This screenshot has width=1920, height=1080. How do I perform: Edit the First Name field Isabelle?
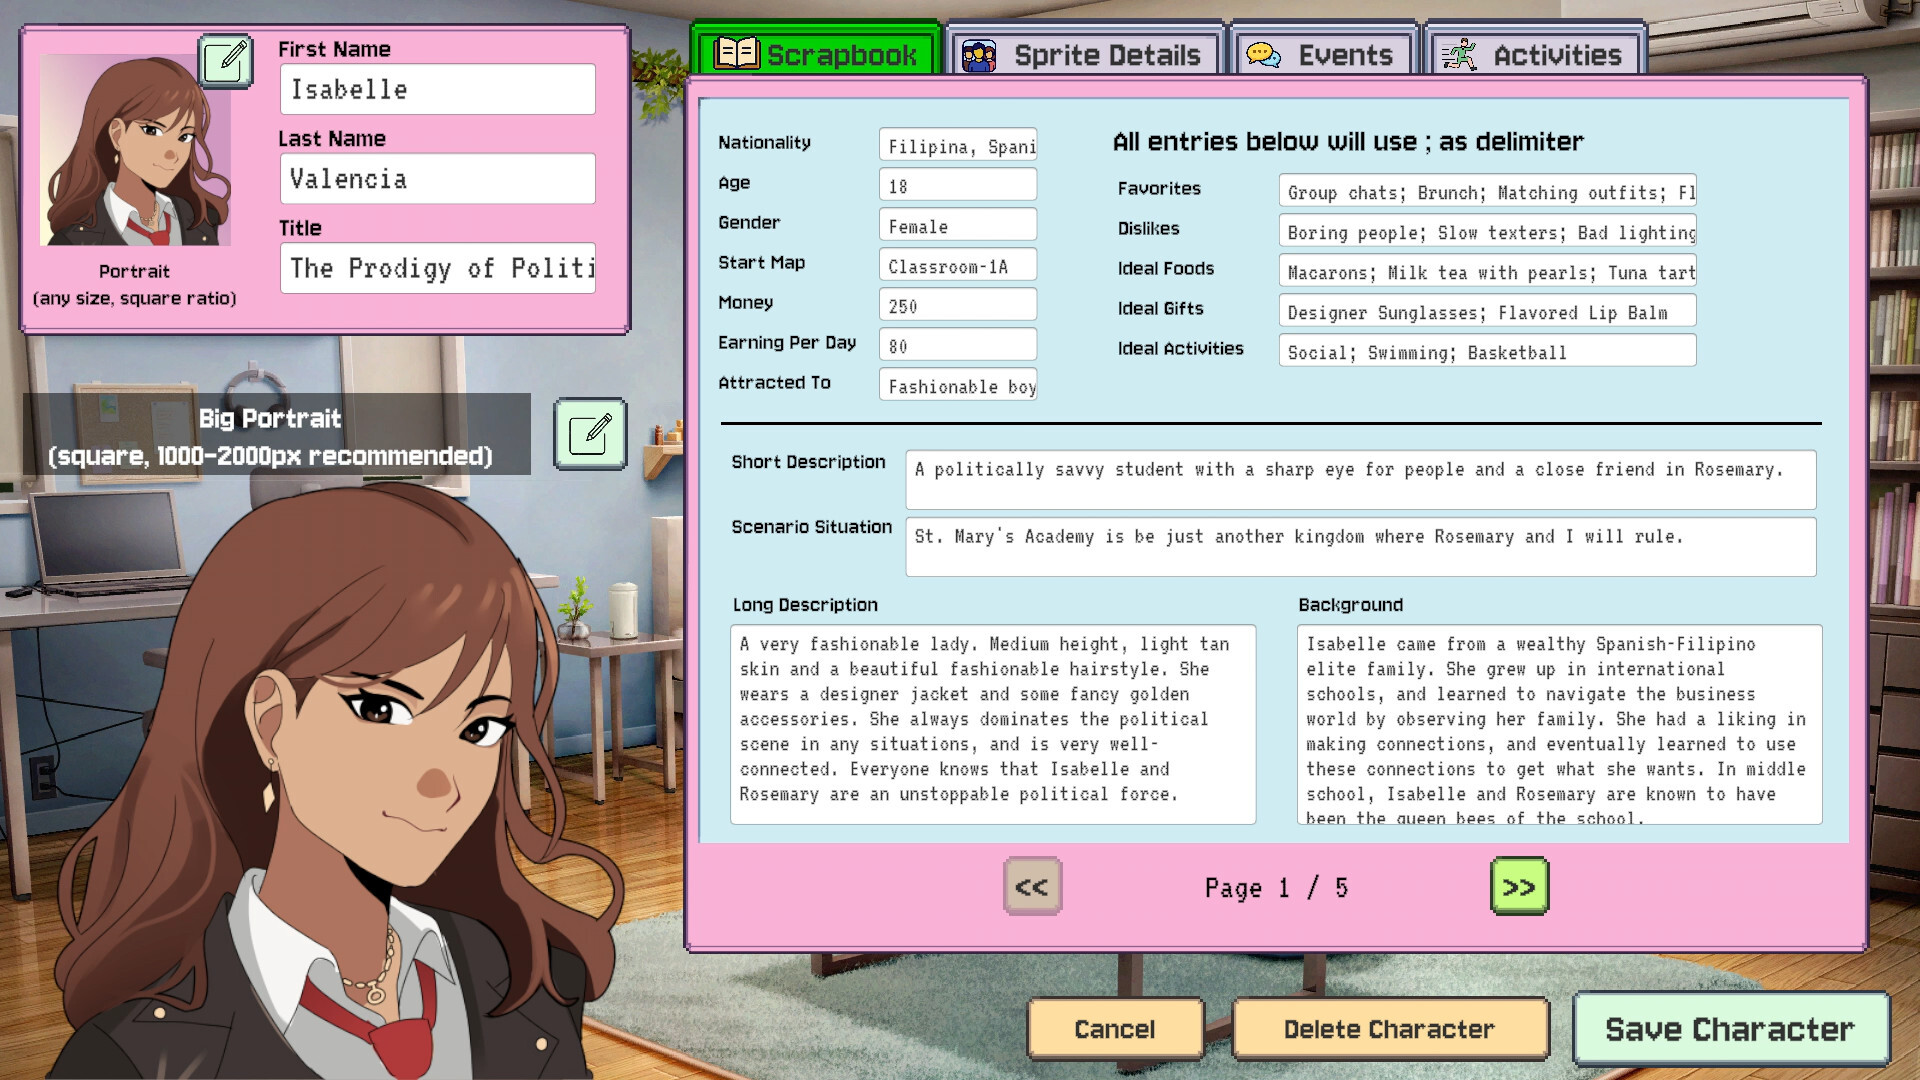(438, 89)
